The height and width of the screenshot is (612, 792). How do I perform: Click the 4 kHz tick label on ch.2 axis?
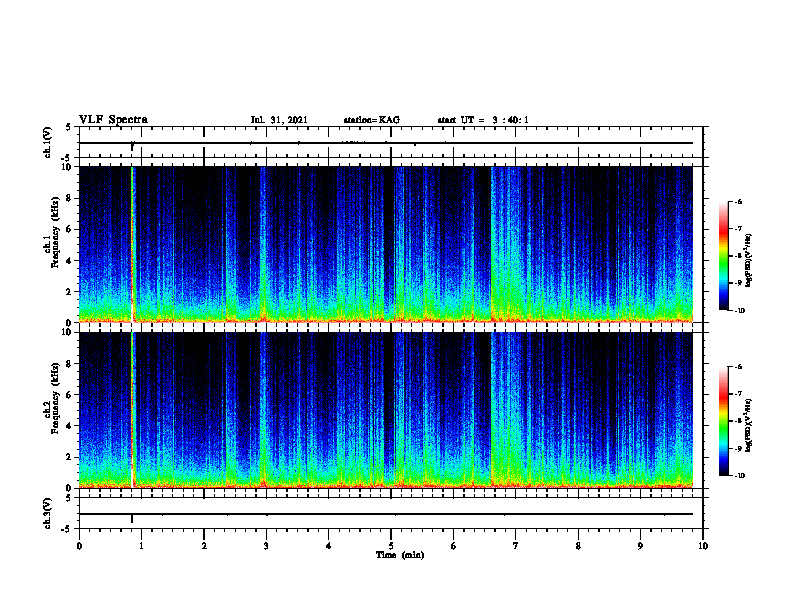(x=70, y=426)
